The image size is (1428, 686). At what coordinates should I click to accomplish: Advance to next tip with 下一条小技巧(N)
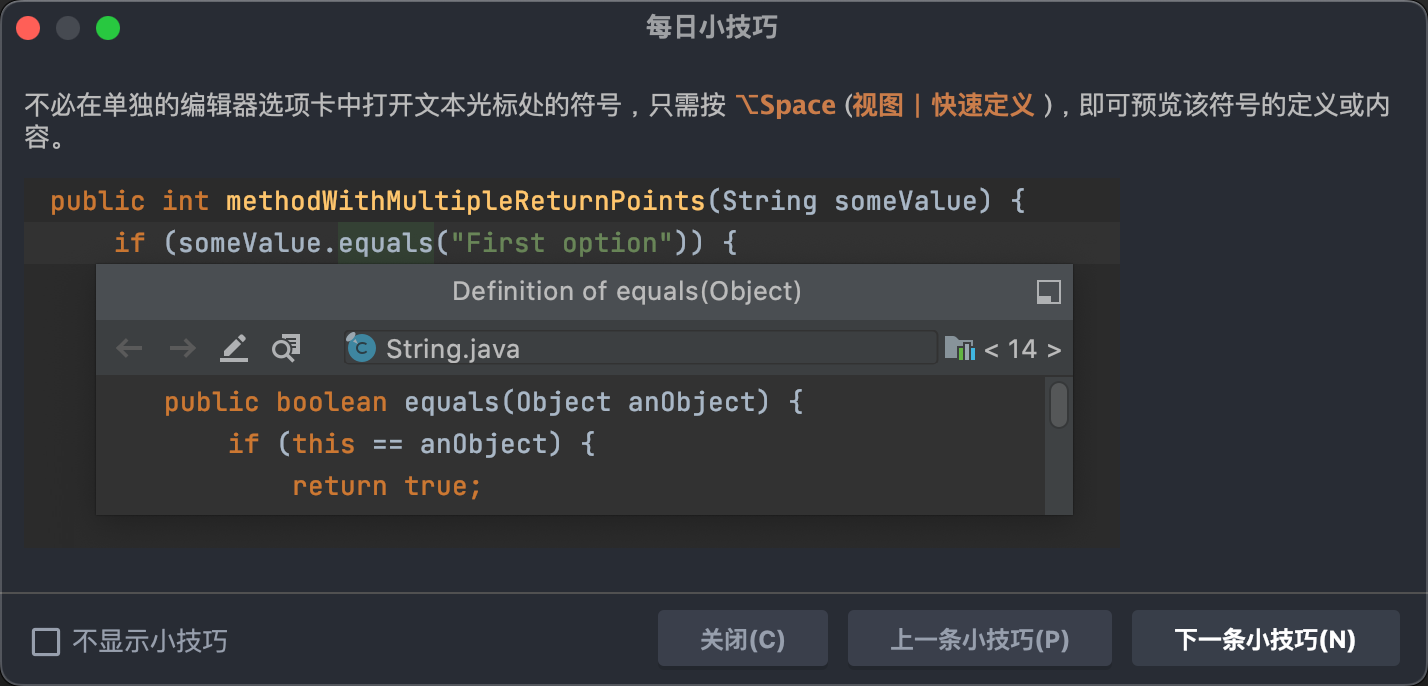[x=1265, y=638]
